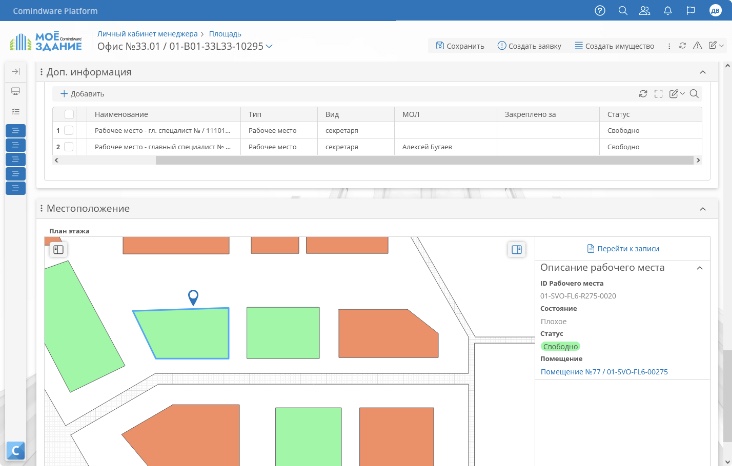The image size is (732, 466).
Task: Check row 2 checkbox in table
Action: [x=69, y=147]
